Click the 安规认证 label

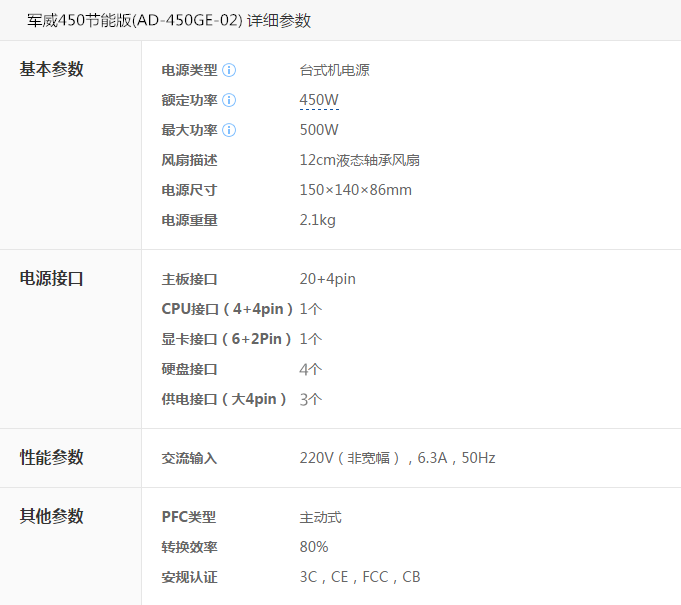click(189, 577)
